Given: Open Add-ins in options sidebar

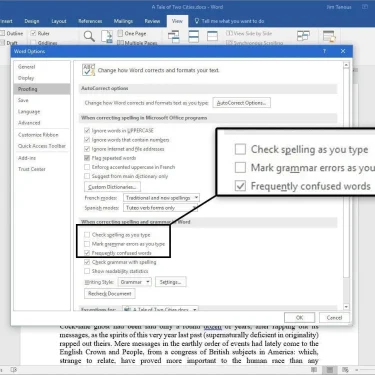Looking at the screenshot, I should click(42, 158).
